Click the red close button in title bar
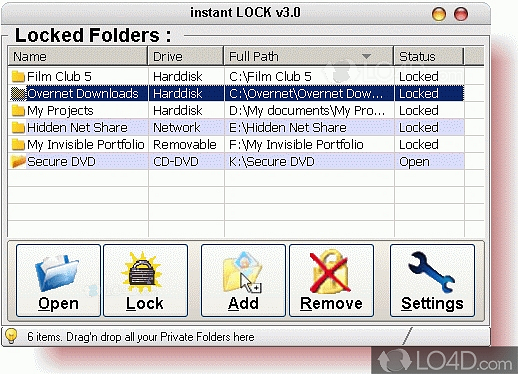The width and height of the screenshot is (518, 374). pyautogui.click(x=461, y=14)
